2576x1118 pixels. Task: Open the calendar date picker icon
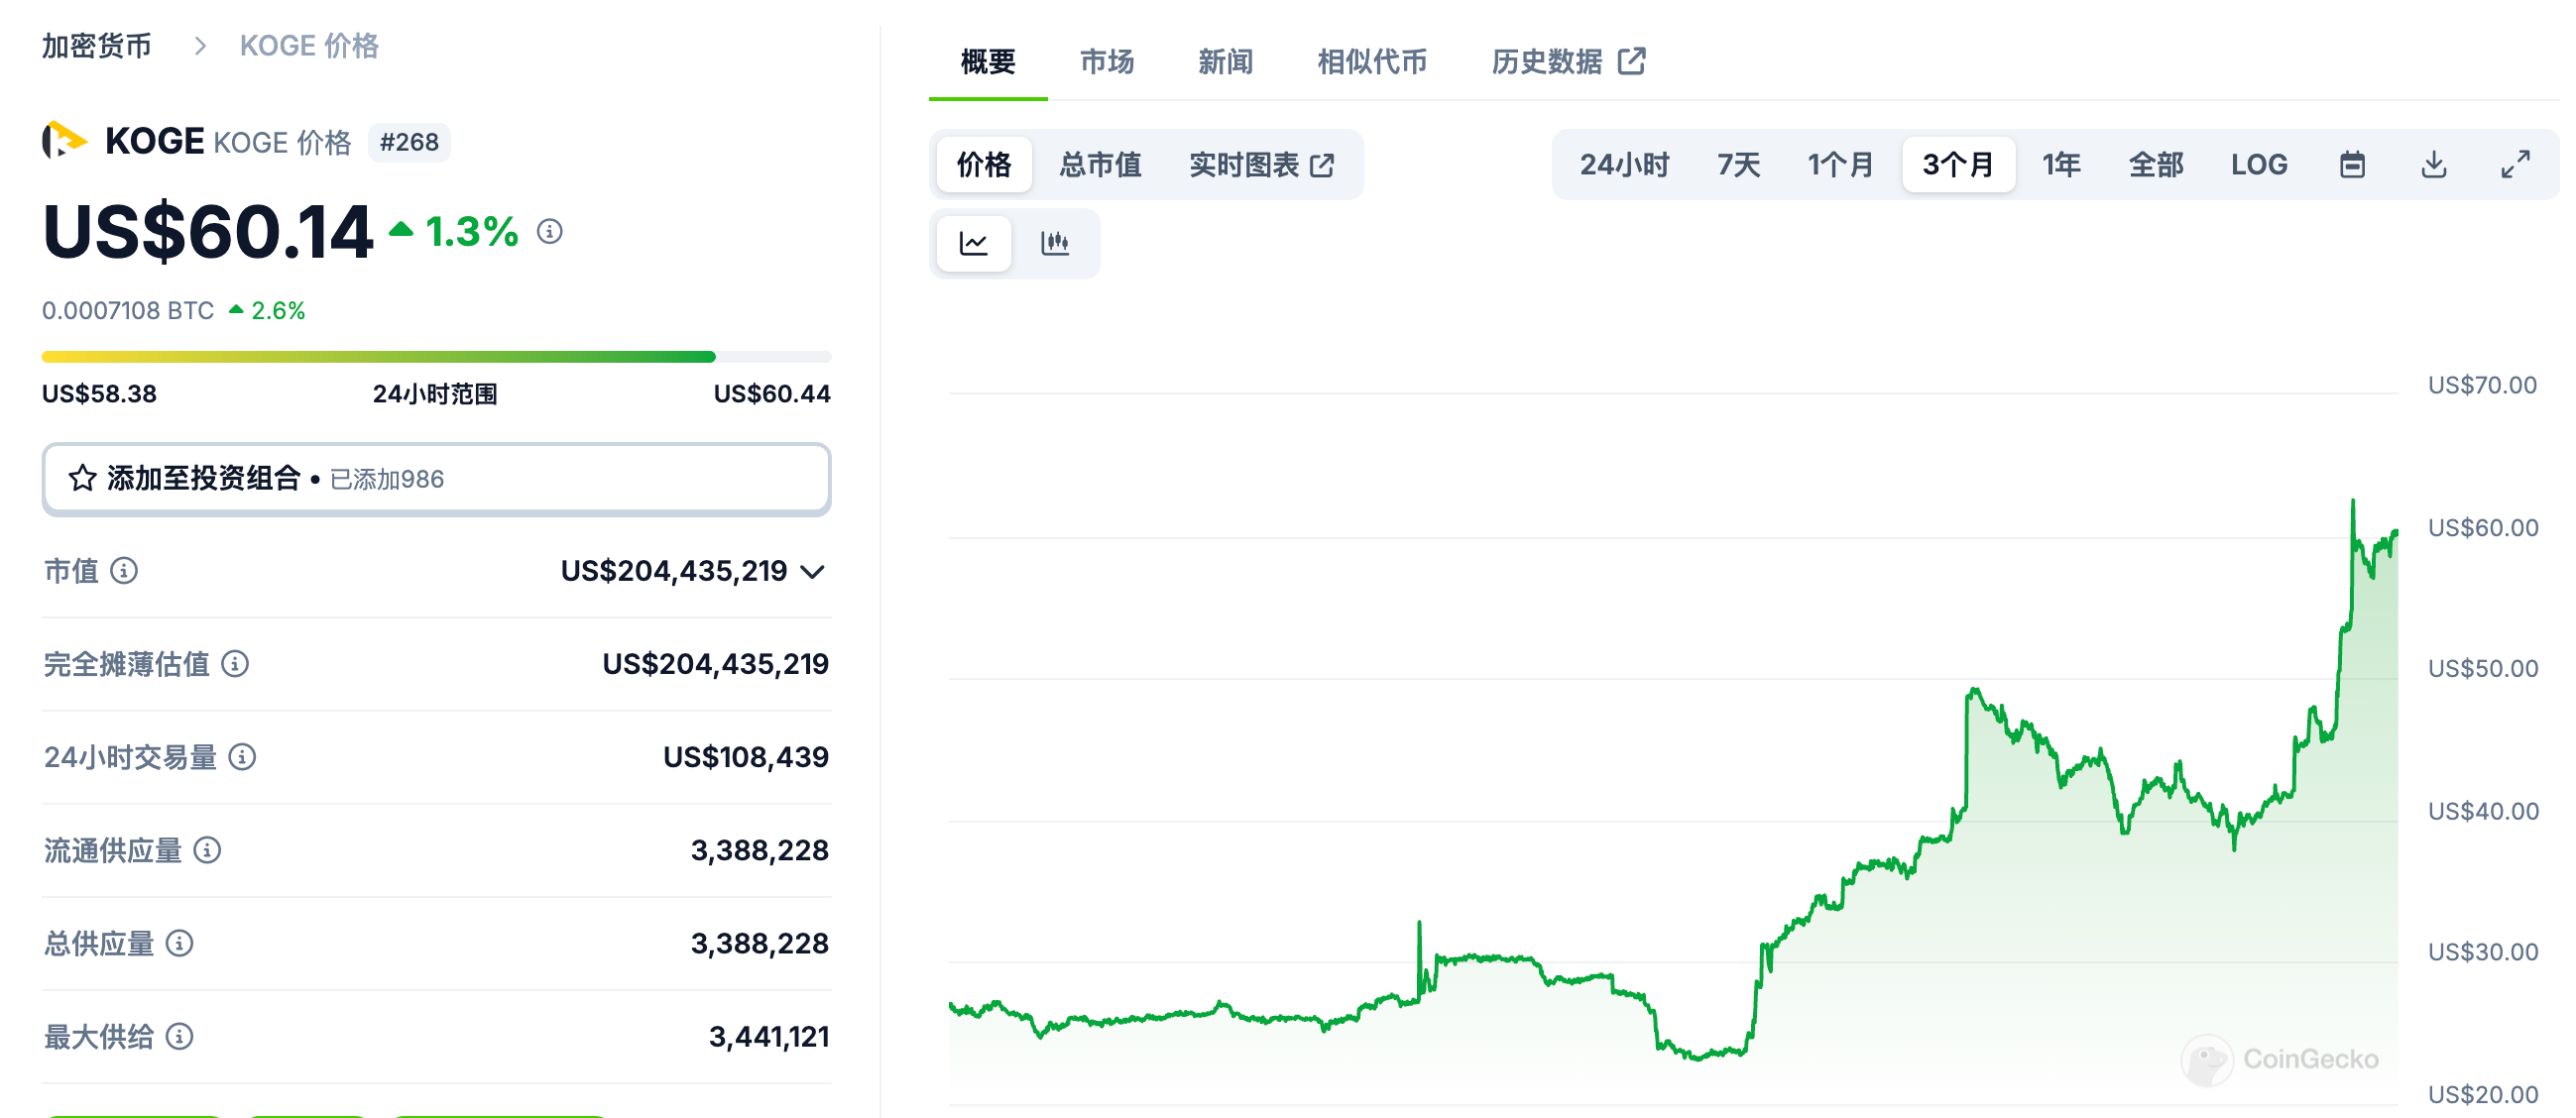[x=2352, y=164]
